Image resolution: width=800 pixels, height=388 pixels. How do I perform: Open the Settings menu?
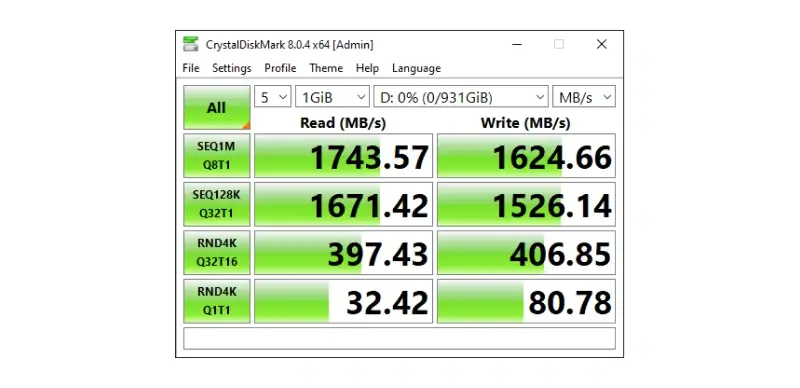(x=232, y=68)
